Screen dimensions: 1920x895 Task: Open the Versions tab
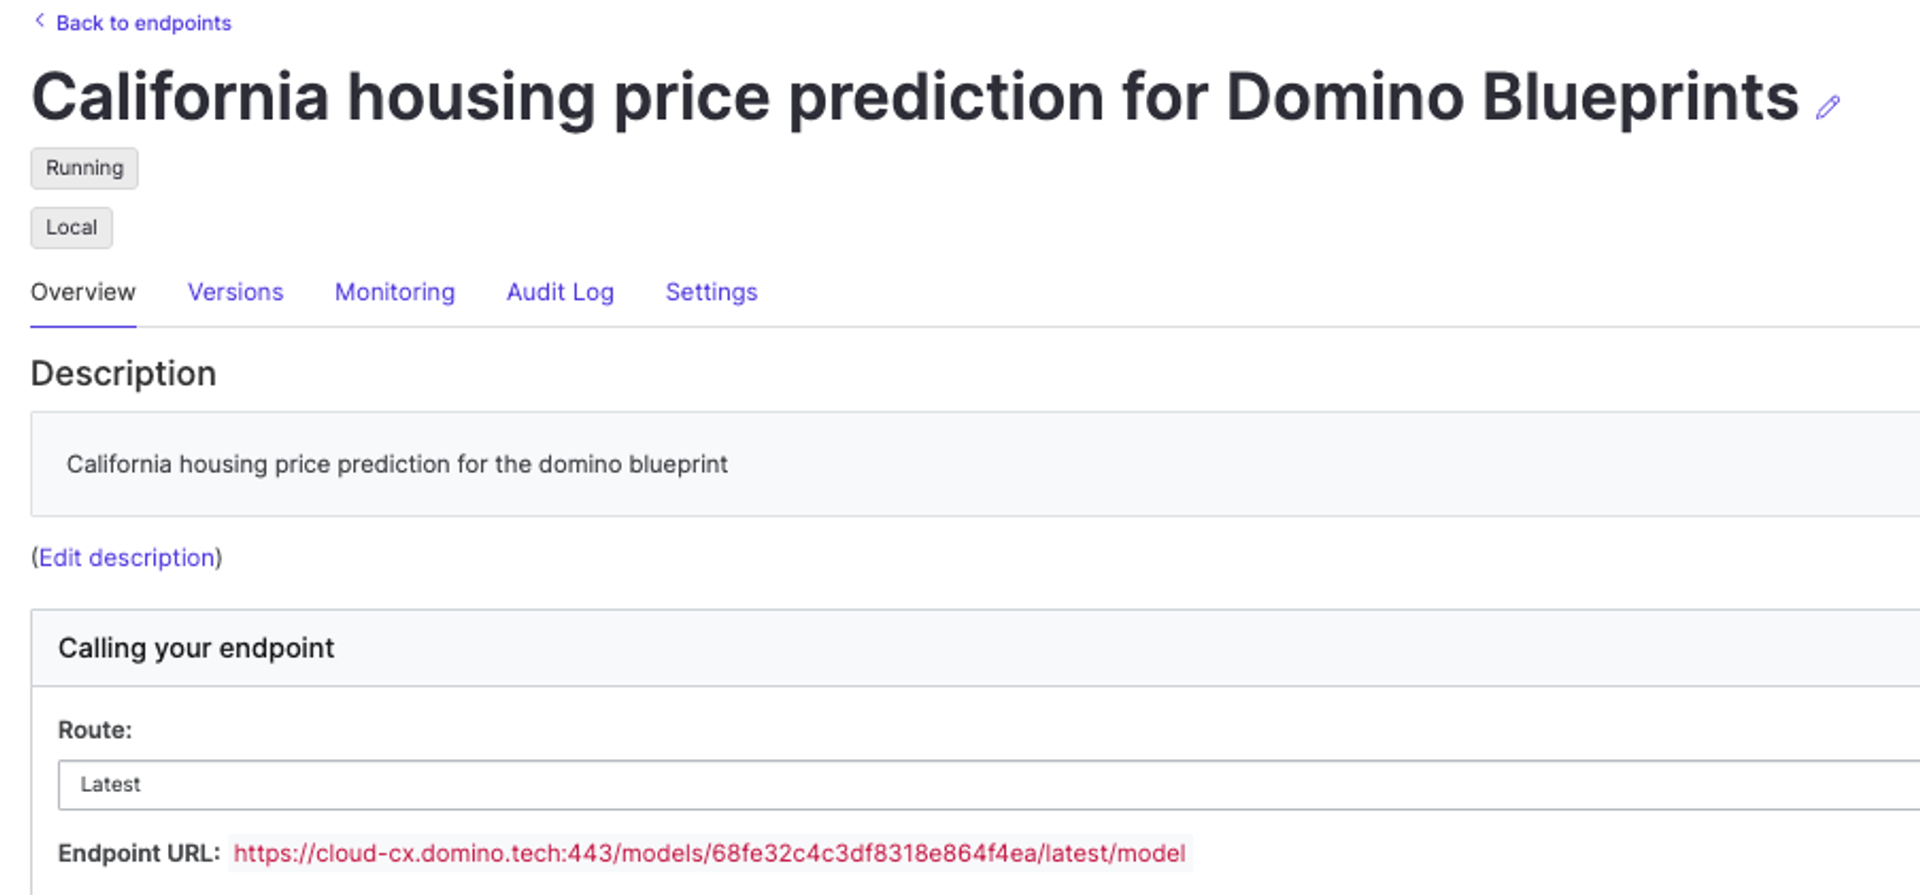[x=235, y=292]
